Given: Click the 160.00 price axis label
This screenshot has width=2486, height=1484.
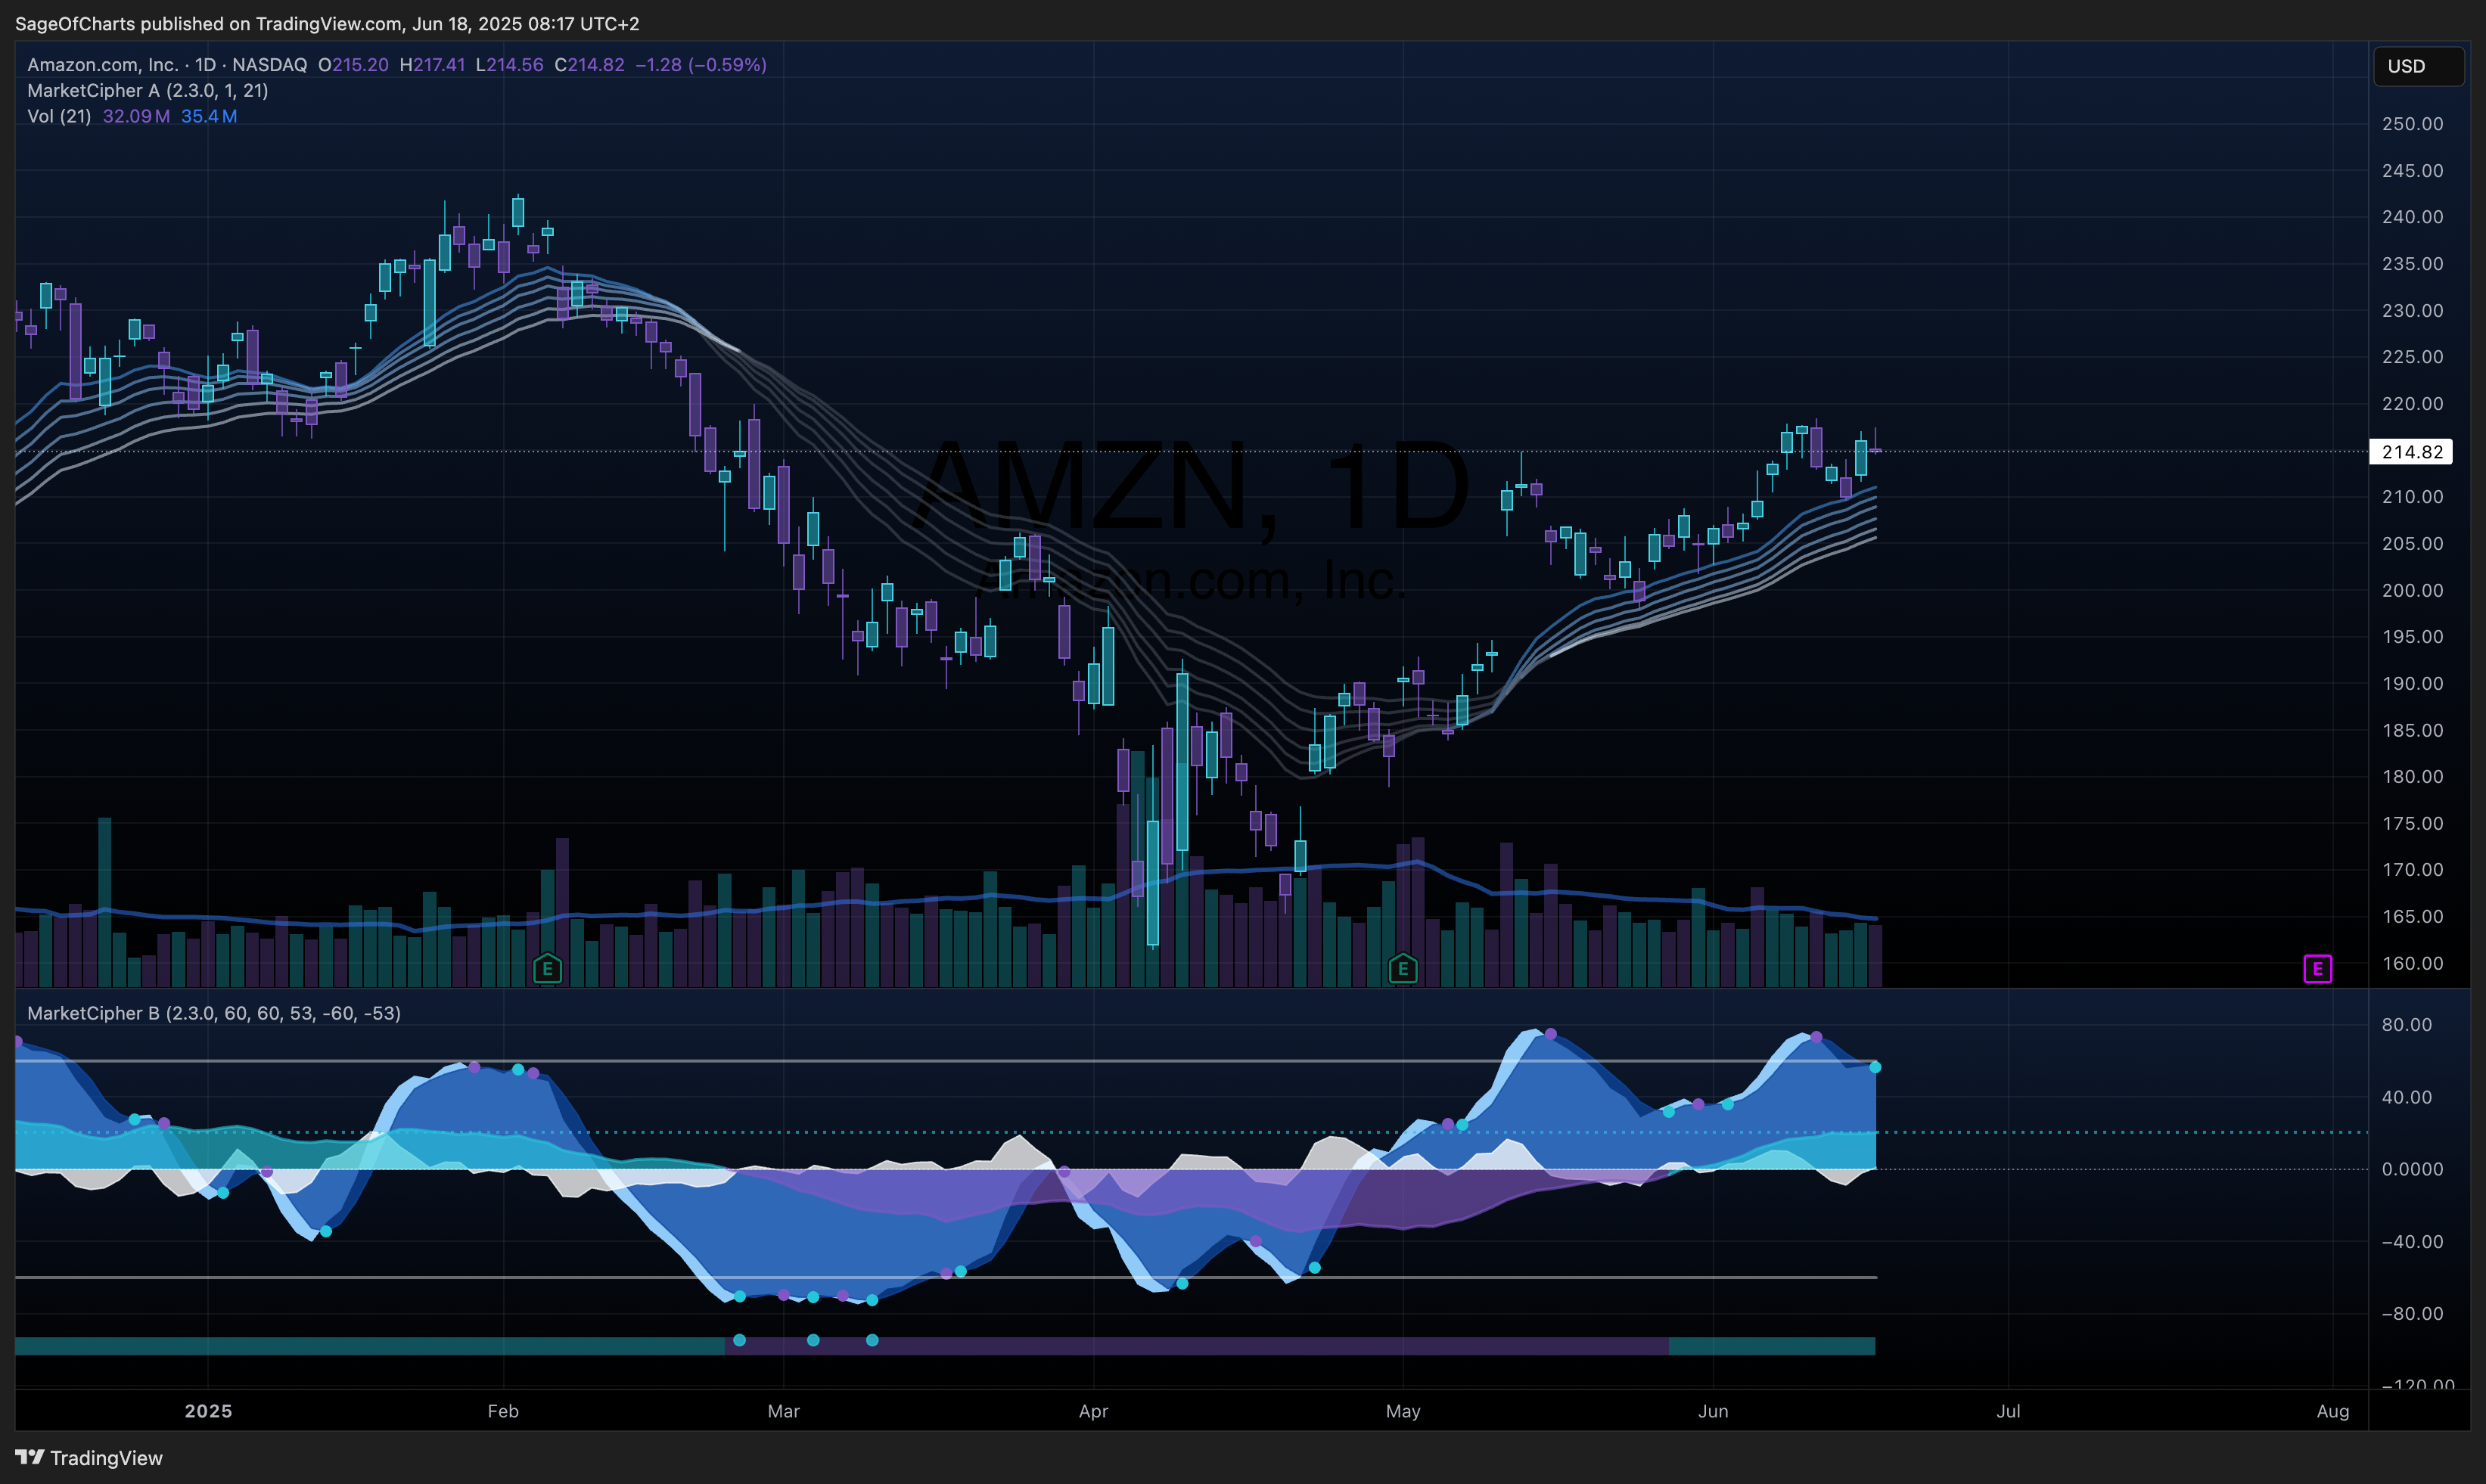Looking at the screenshot, I should tap(2412, 963).
